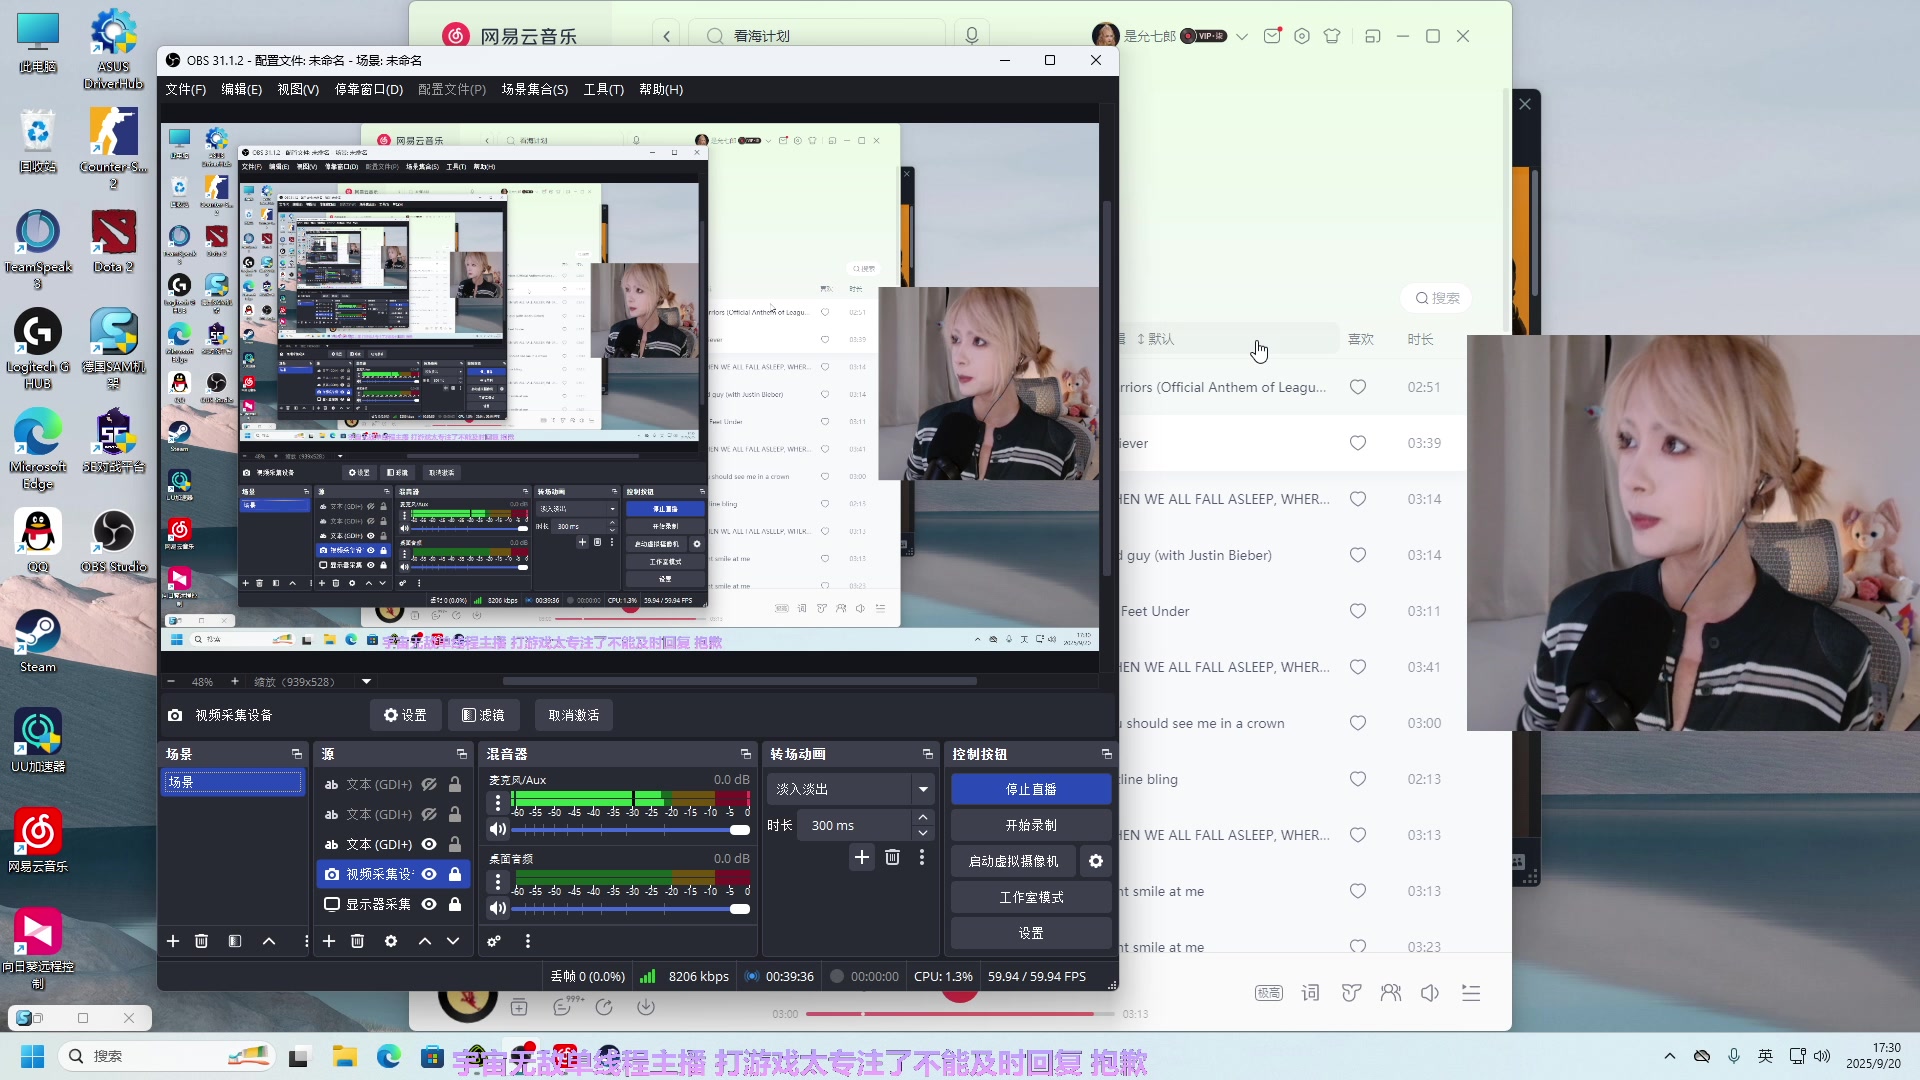Open the 工具(T) menu
Image resolution: width=1920 pixels, height=1080 pixels.
(x=604, y=89)
